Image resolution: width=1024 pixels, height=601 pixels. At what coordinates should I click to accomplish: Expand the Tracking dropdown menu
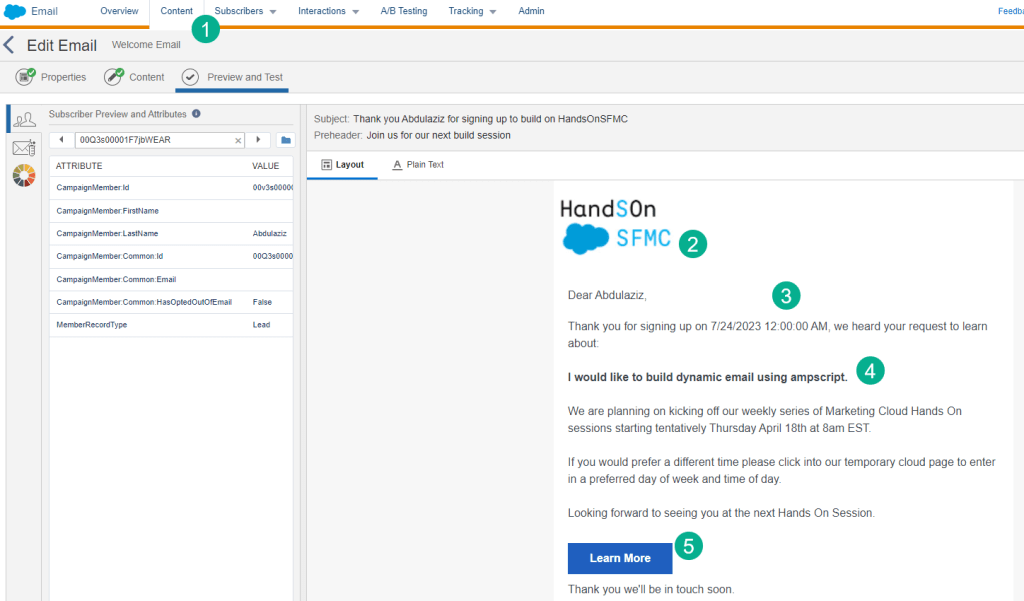click(x=472, y=11)
